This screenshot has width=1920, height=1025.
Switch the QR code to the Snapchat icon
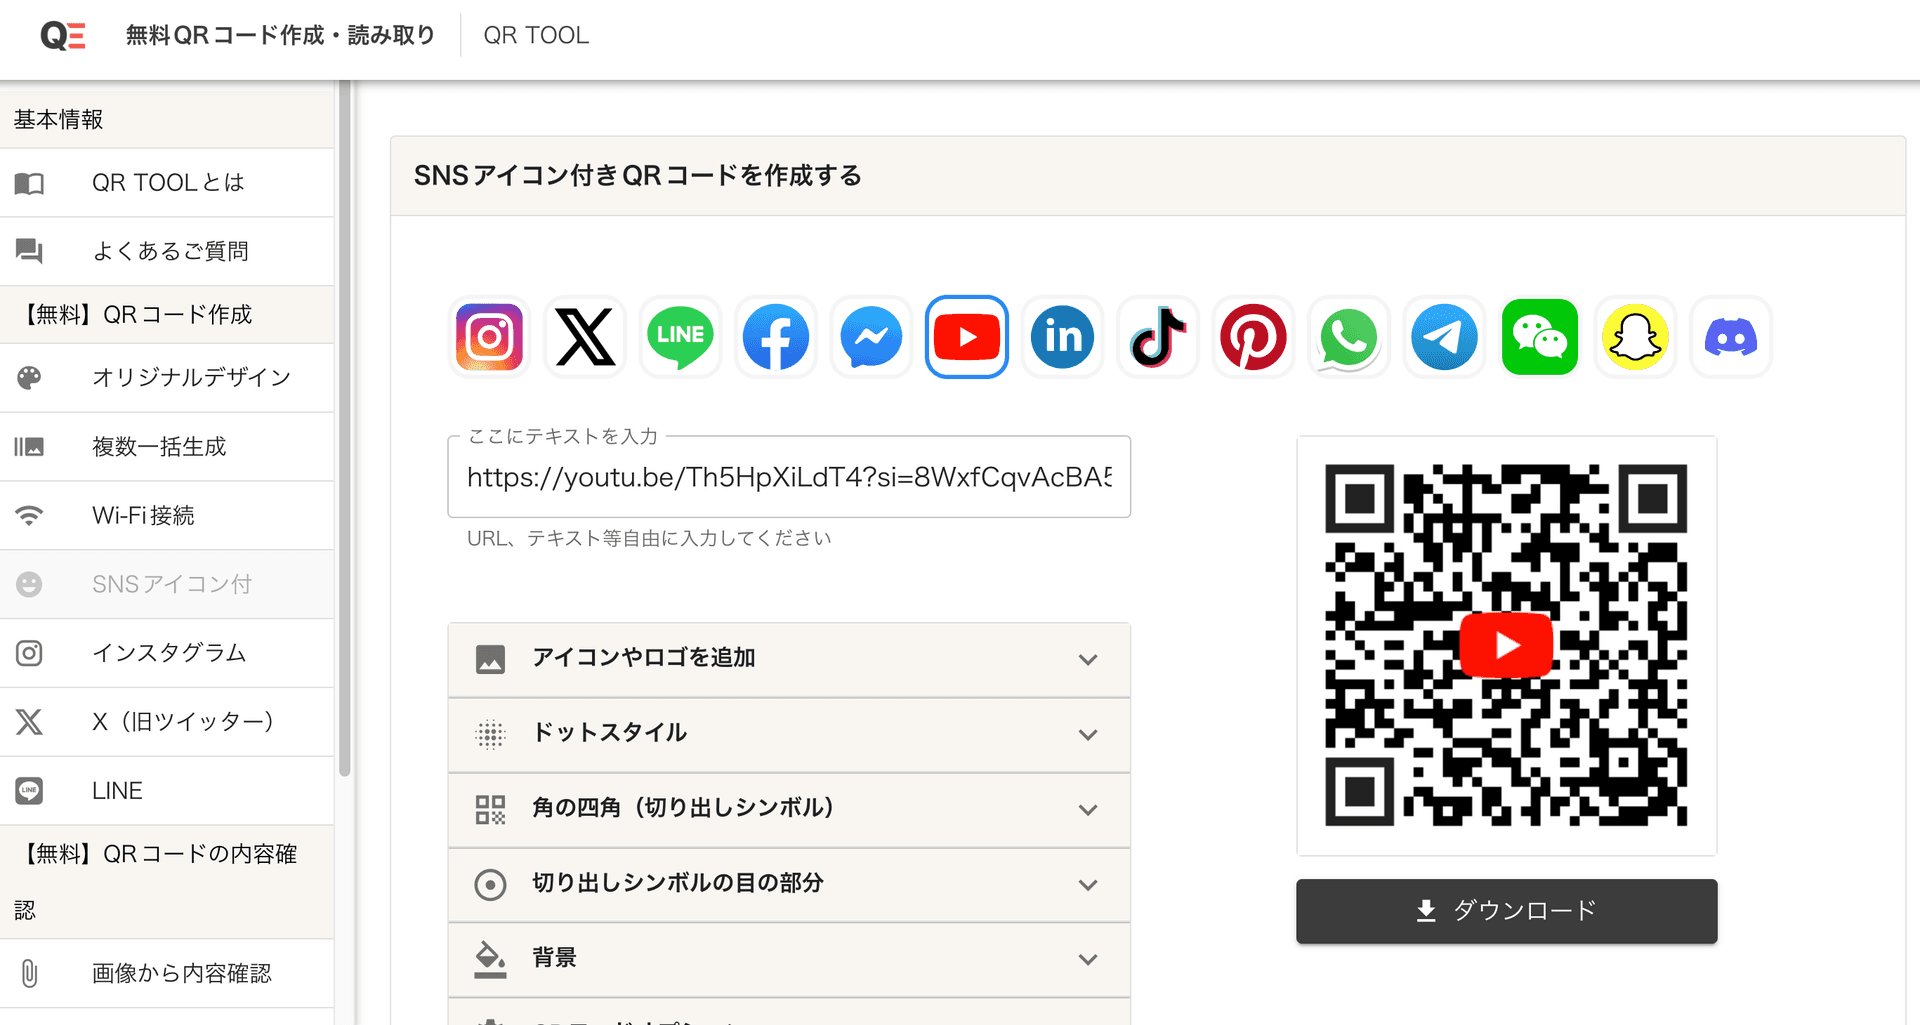tap(1635, 337)
